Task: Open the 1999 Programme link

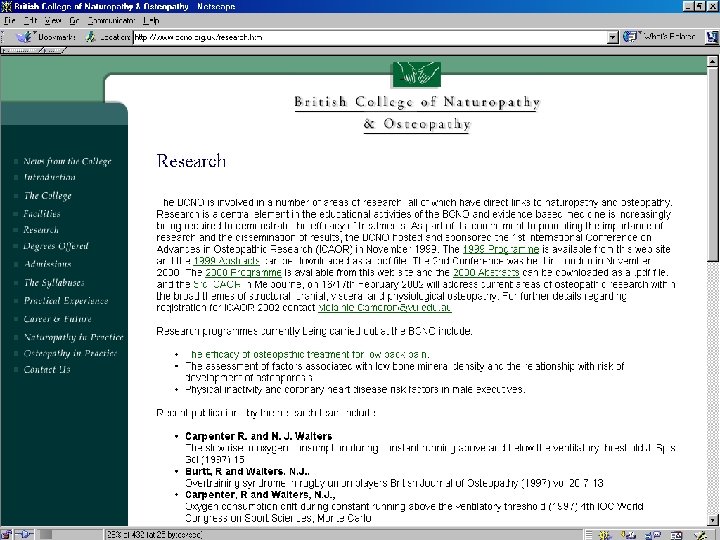Action: [501, 249]
